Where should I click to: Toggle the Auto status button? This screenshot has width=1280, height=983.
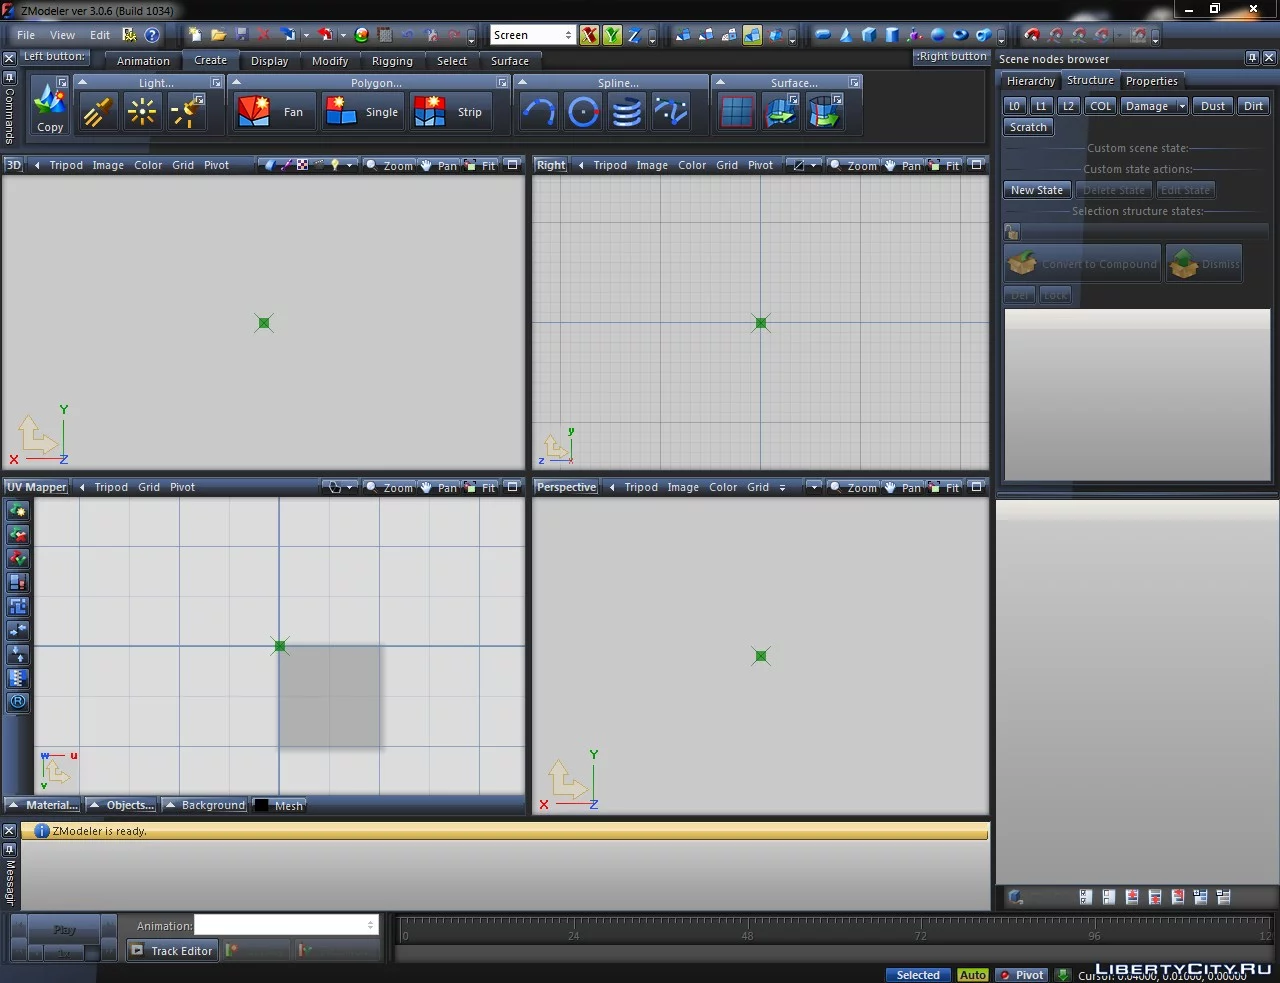coord(972,975)
